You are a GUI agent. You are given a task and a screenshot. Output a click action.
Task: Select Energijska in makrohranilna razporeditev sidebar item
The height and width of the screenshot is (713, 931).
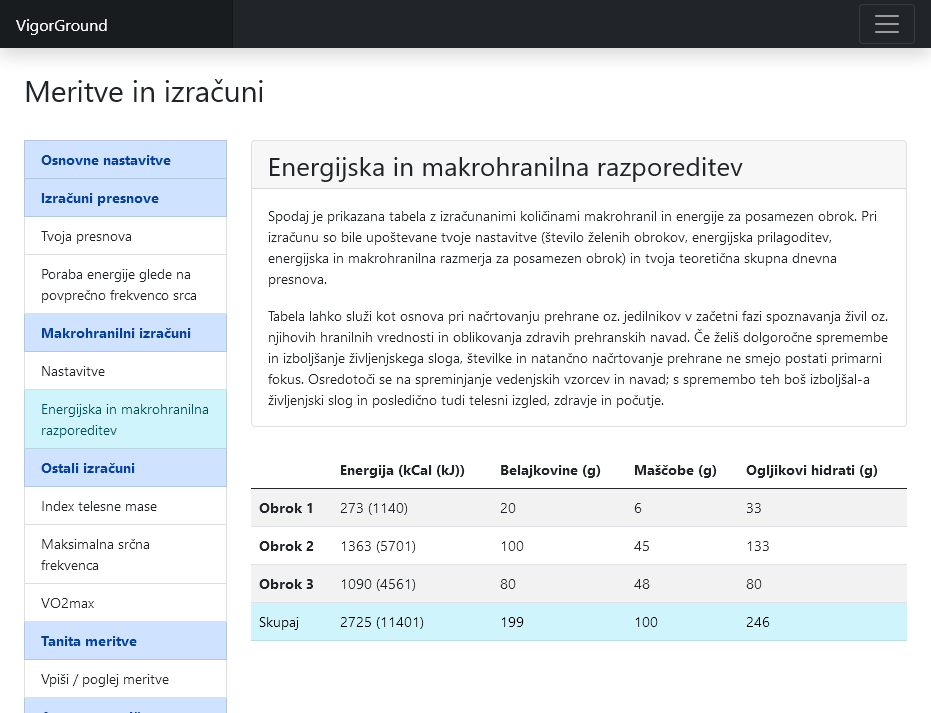(x=125, y=419)
